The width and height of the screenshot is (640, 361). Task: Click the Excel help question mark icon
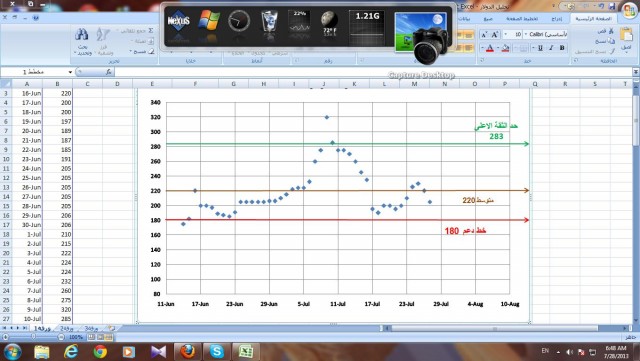tap(36, 18)
